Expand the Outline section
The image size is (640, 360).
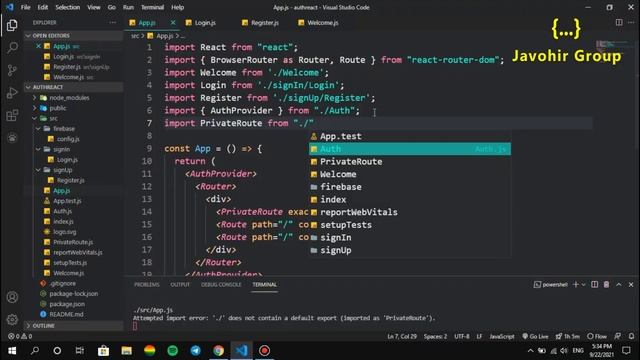click(x=73, y=326)
